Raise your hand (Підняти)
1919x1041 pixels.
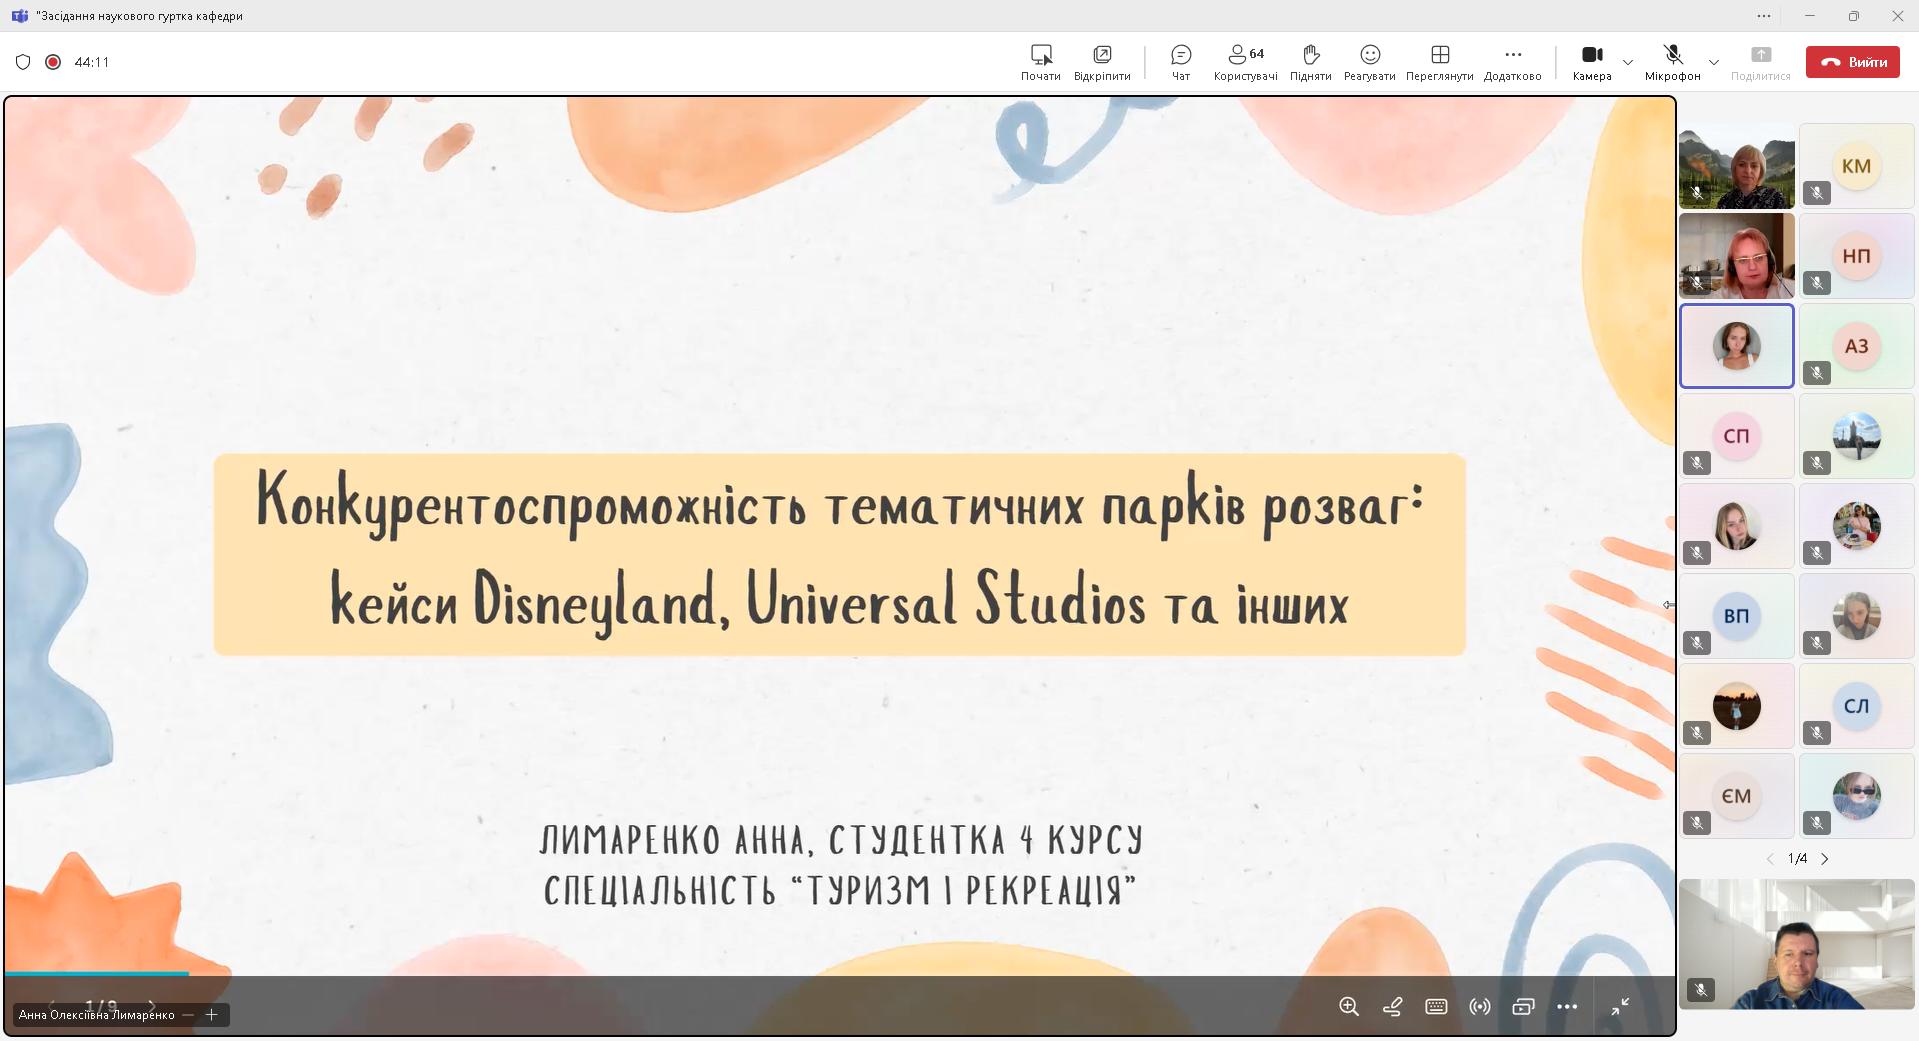click(1310, 61)
